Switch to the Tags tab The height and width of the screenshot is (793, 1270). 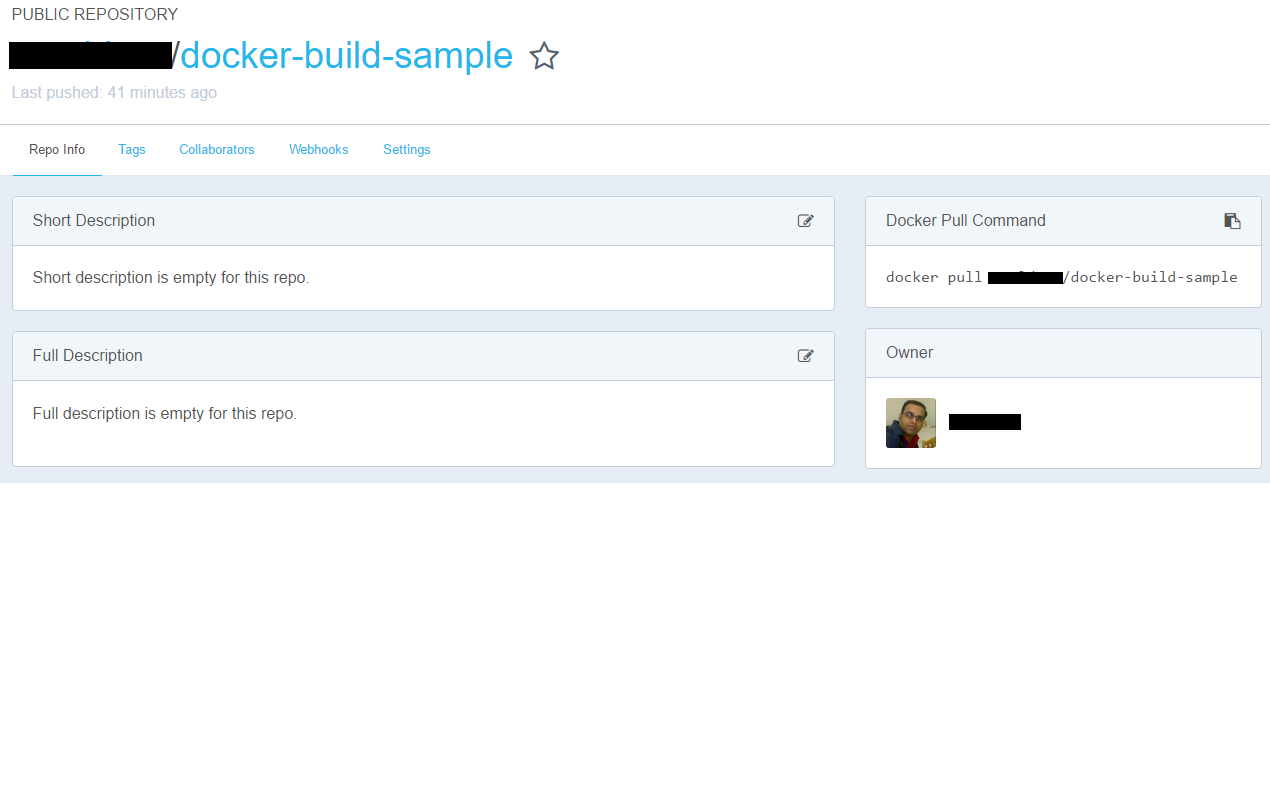point(132,150)
